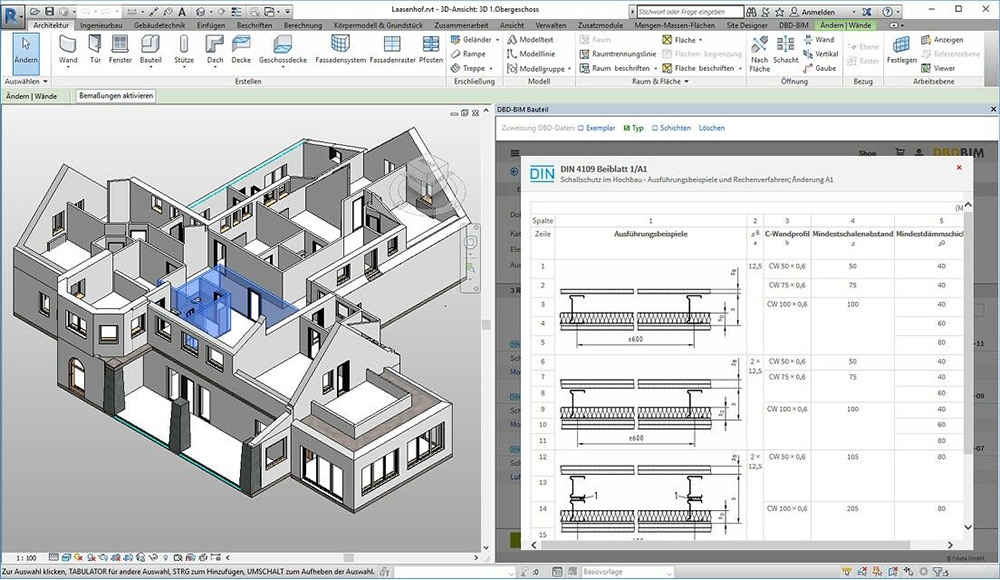Open the work plane Viewer
Screen dimensions: 1000x580
[938, 68]
